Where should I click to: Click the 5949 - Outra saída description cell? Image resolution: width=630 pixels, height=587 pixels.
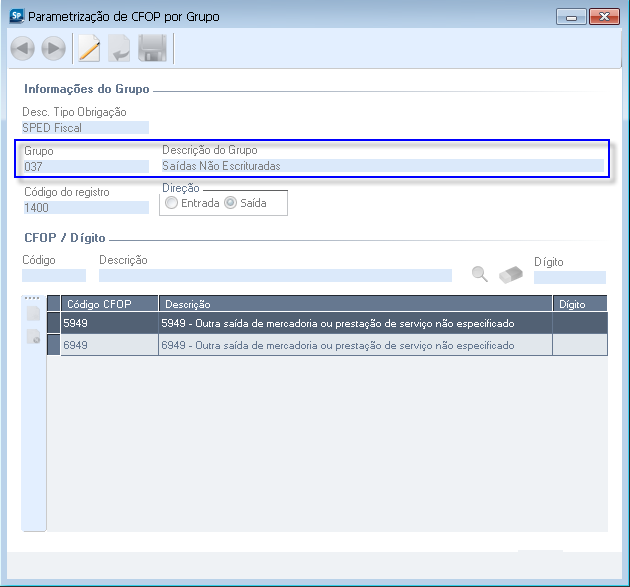[x=356, y=323]
